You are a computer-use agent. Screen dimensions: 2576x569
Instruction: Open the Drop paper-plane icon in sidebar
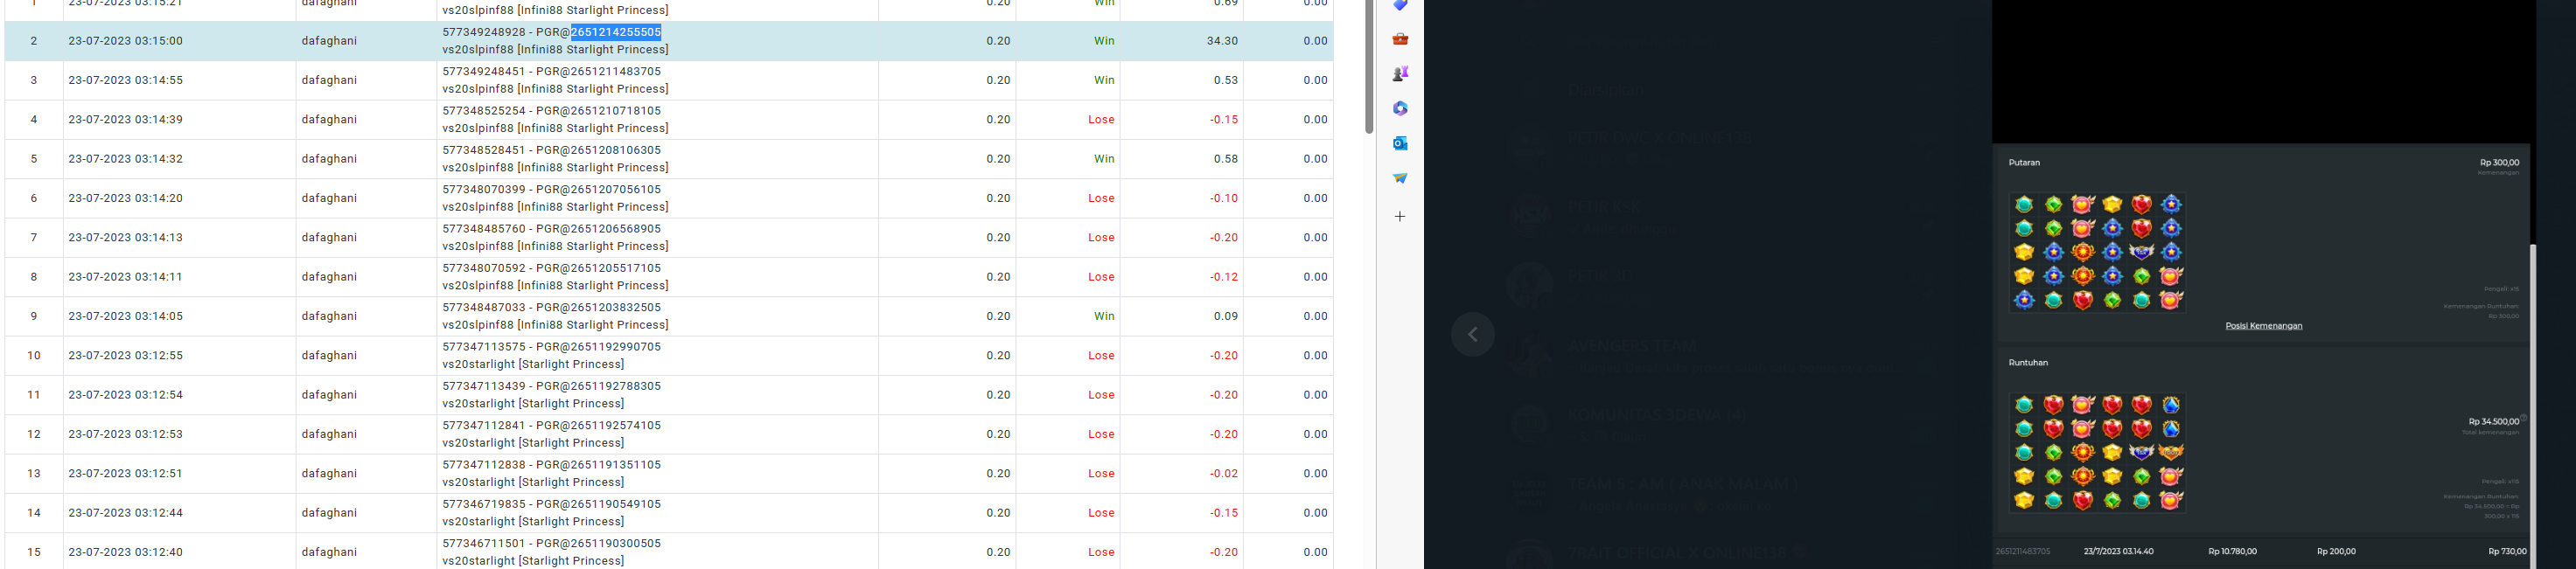pos(1400,178)
